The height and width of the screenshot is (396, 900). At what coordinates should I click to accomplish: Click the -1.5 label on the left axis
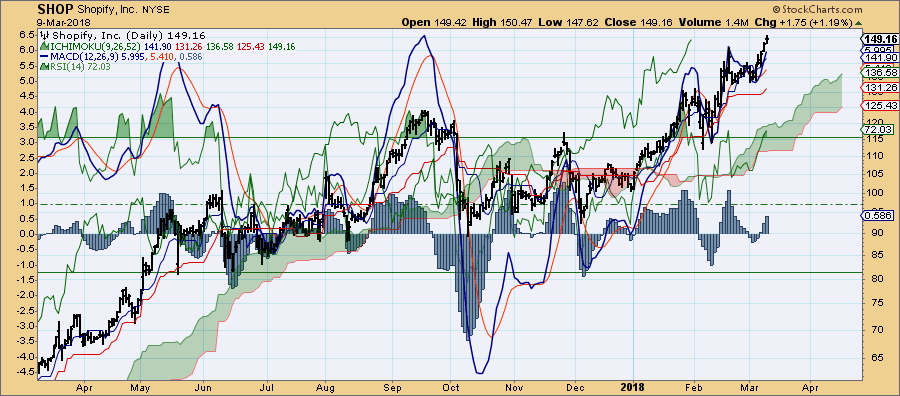pyautogui.click(x=26, y=279)
